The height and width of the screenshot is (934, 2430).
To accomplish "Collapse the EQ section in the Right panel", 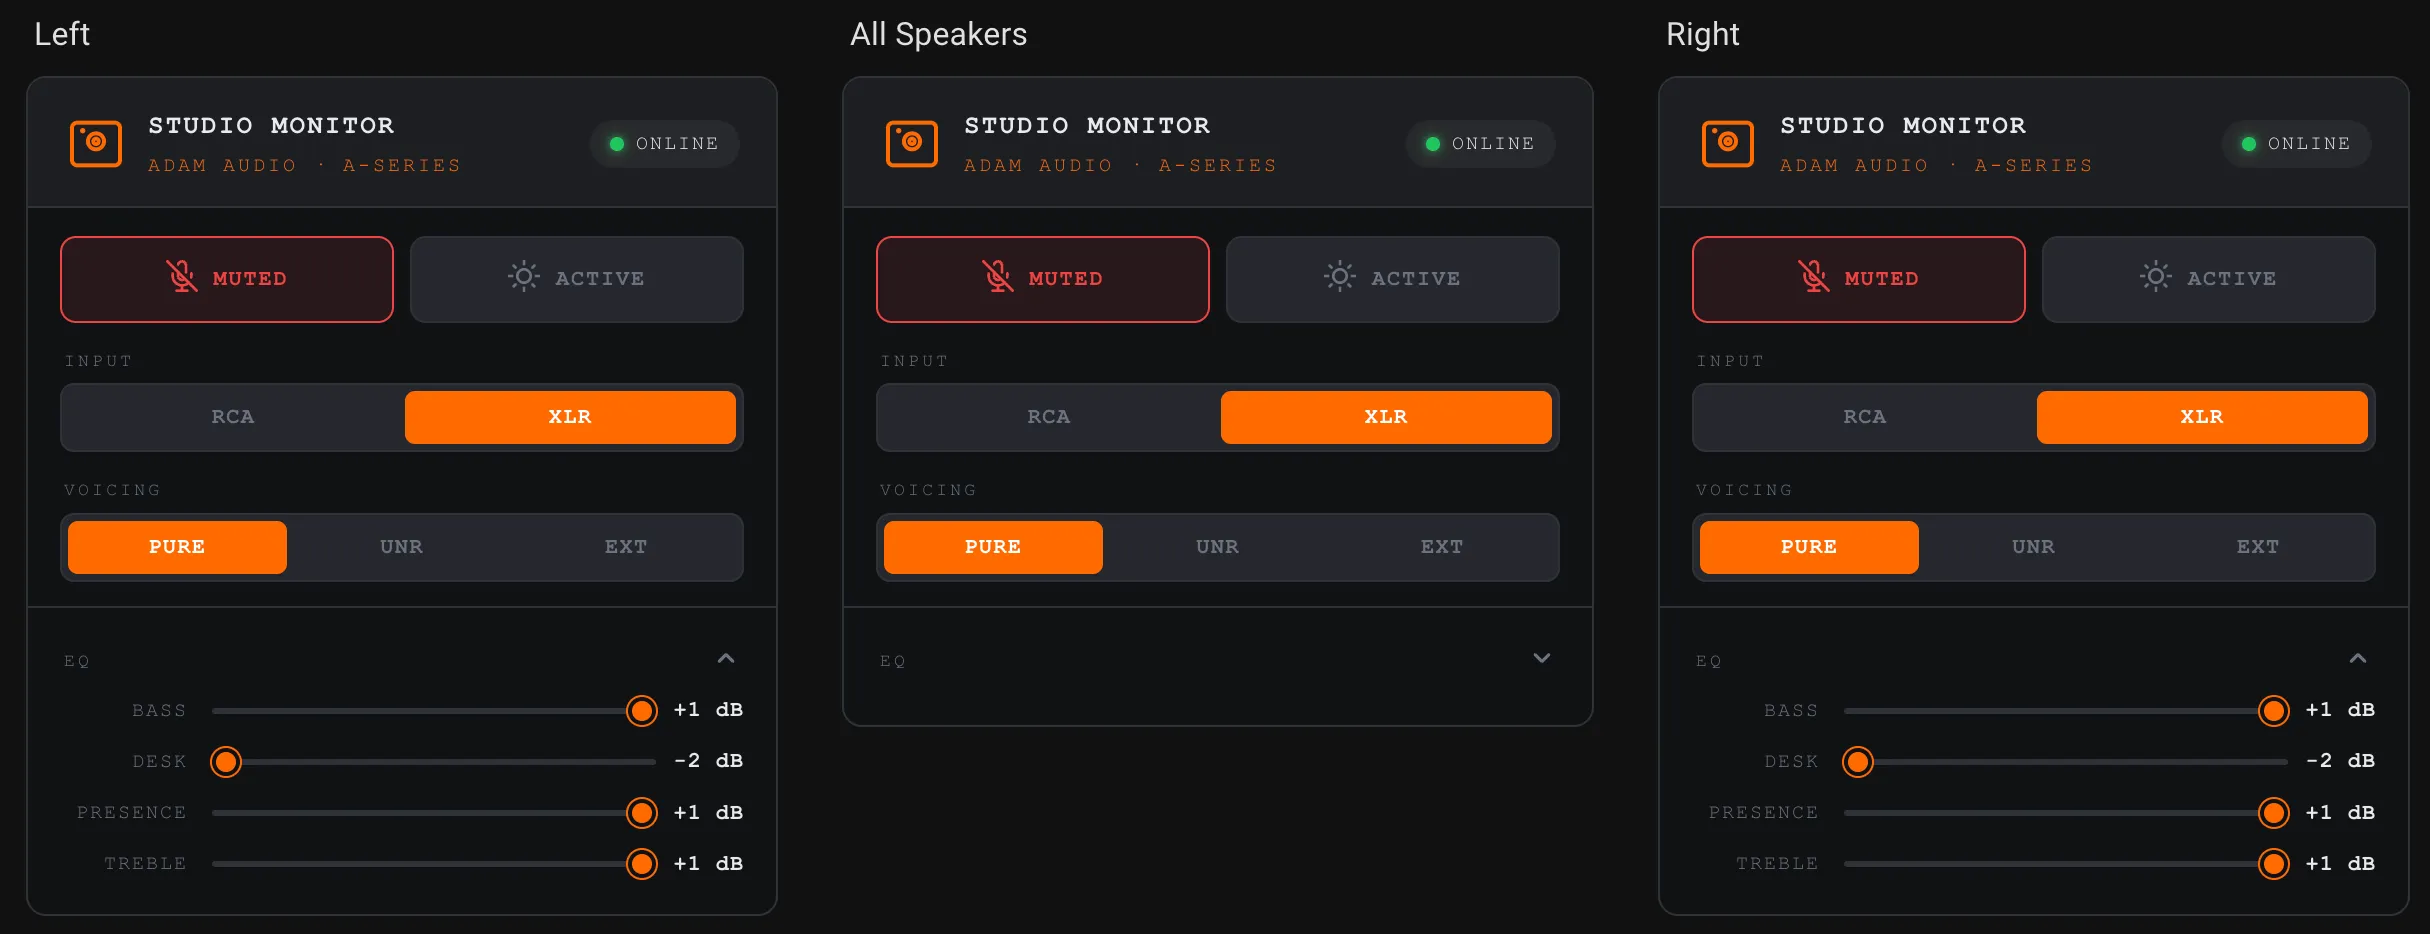I will [x=2357, y=658].
